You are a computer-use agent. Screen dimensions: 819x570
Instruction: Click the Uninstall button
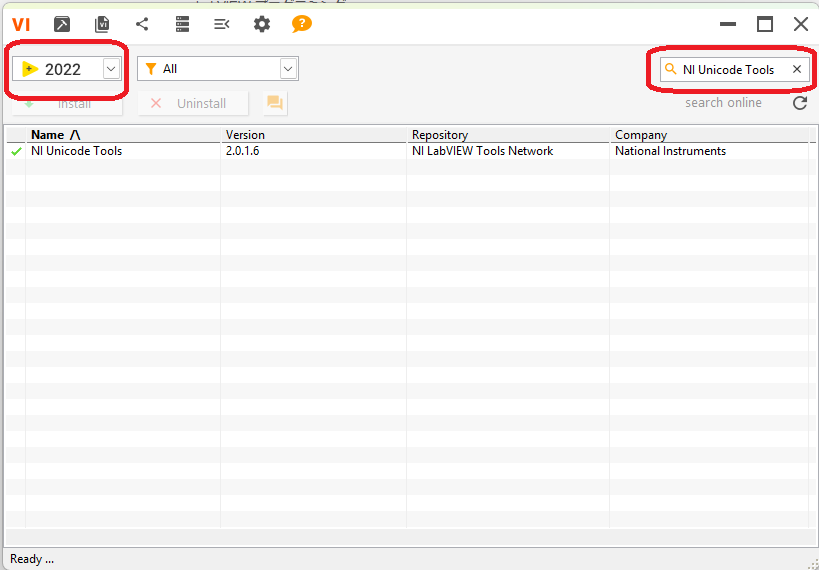pyautogui.click(x=193, y=103)
